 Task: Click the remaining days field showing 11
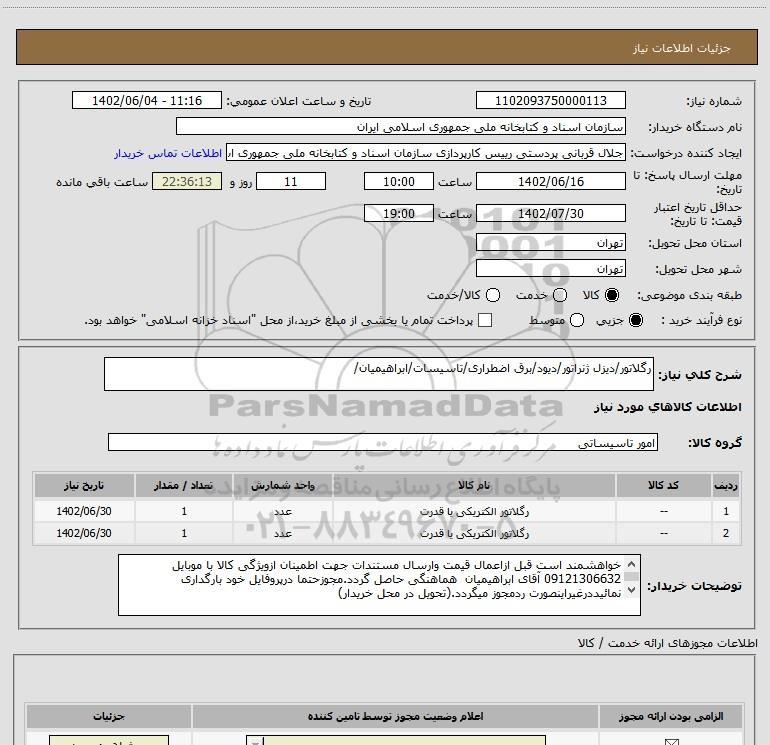[291, 181]
